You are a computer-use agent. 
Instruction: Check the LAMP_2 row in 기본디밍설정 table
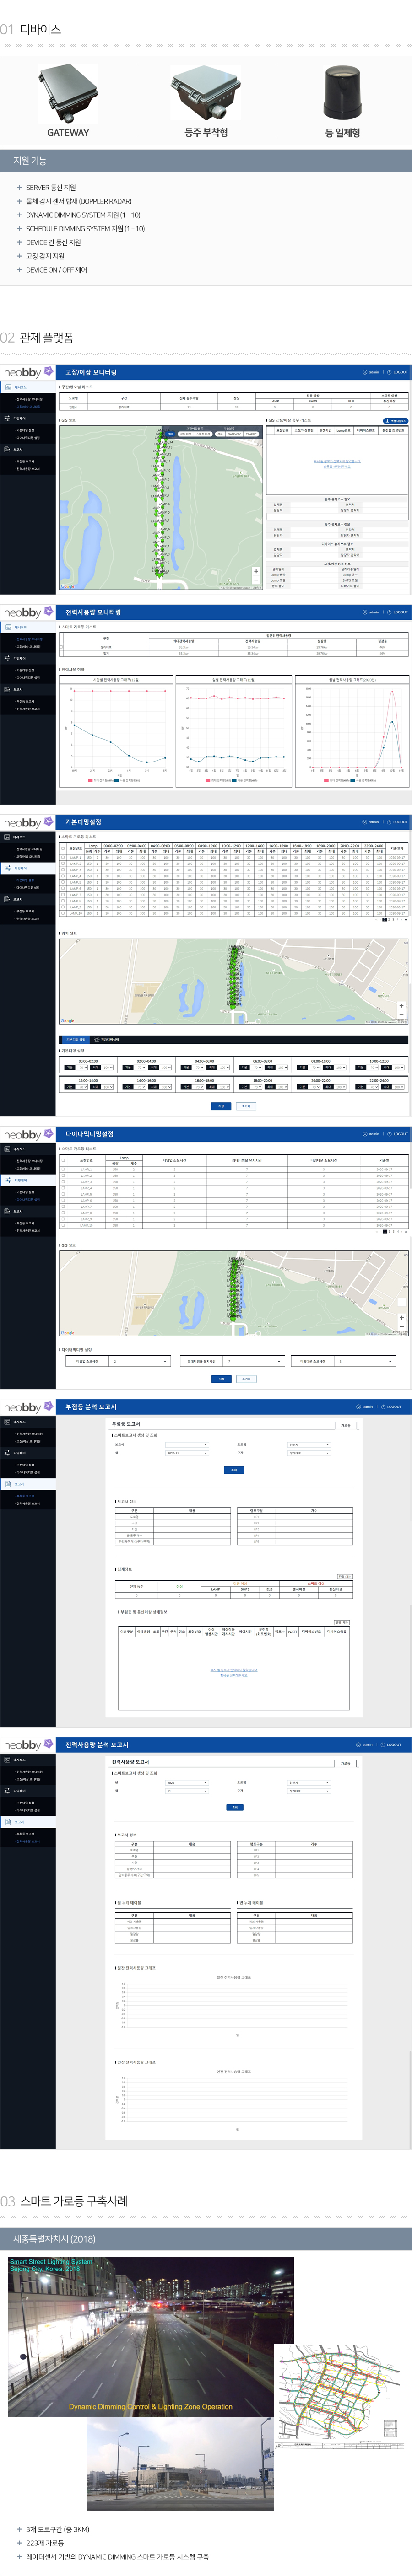click(x=63, y=863)
